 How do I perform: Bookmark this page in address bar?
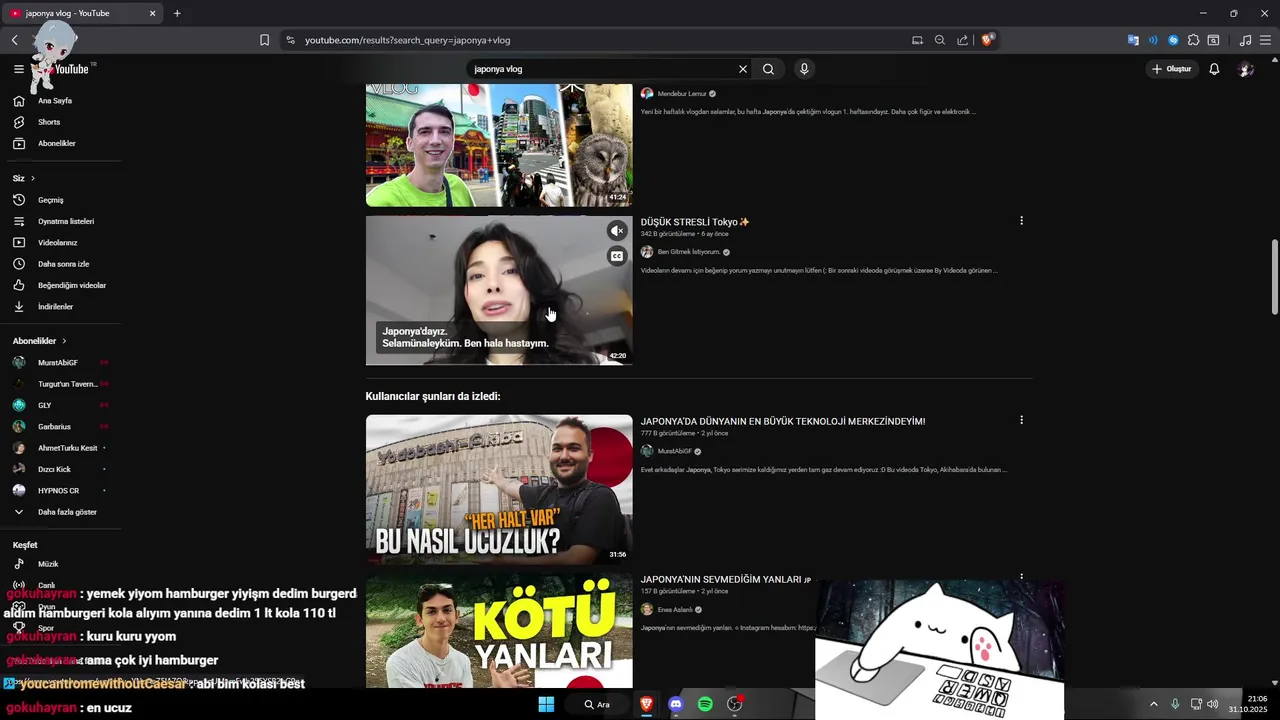coord(264,40)
